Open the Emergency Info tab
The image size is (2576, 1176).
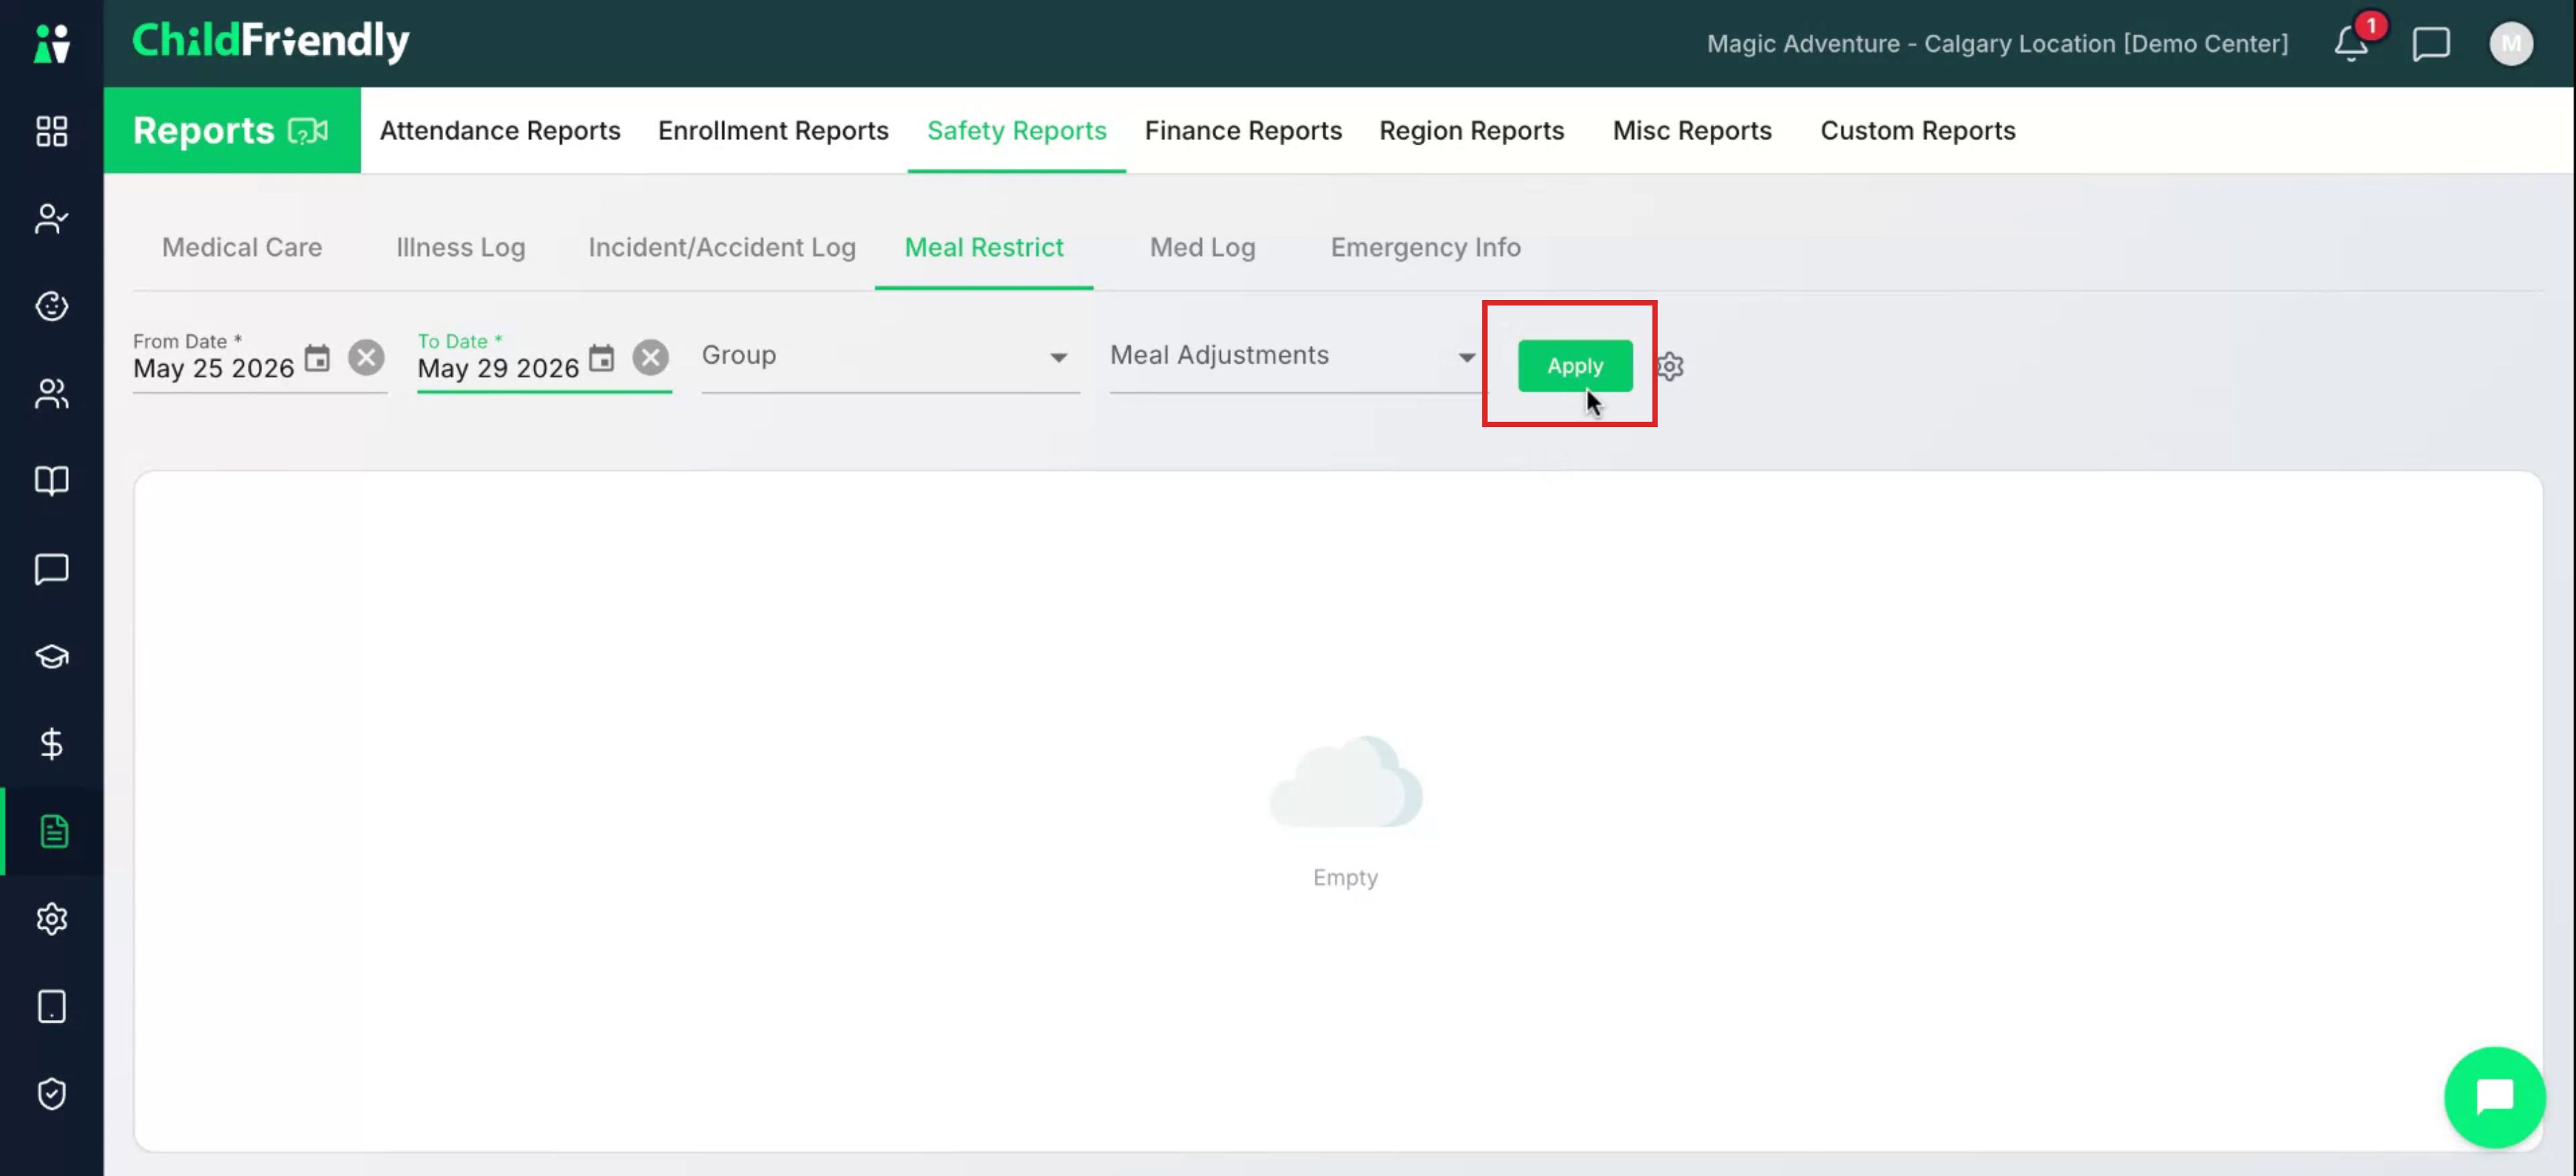point(1425,247)
